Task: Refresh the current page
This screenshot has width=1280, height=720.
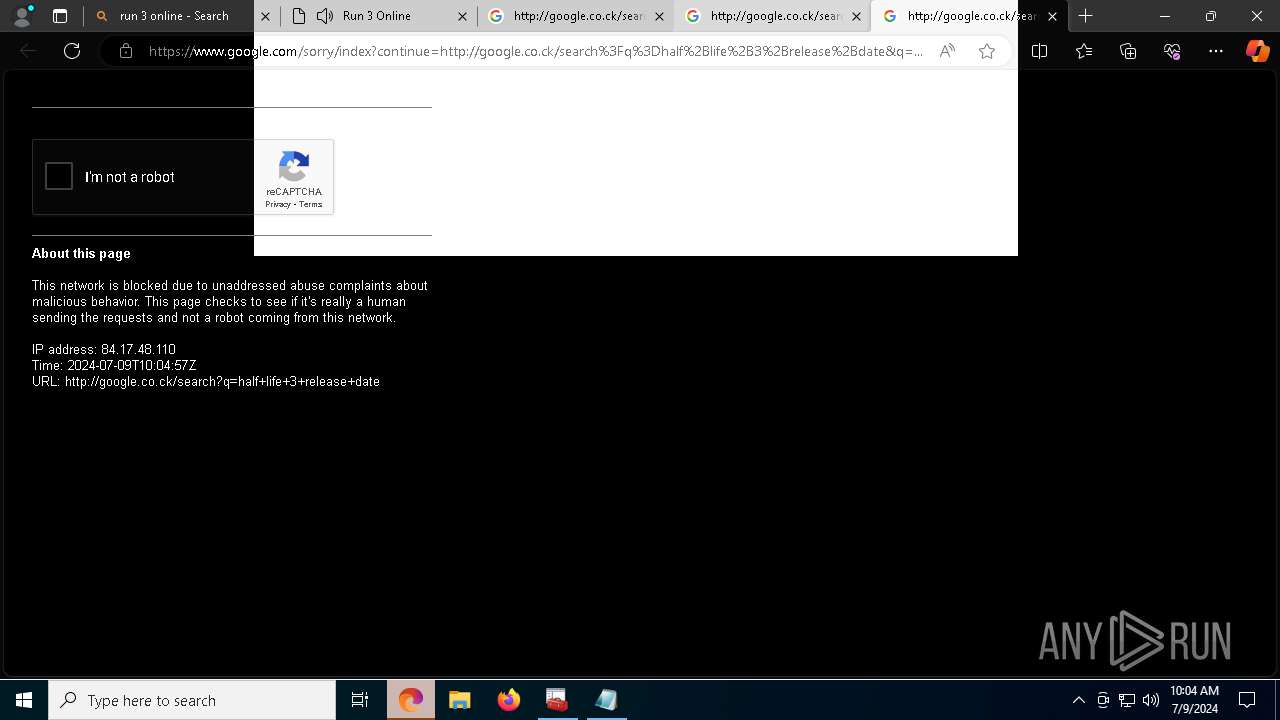Action: click(x=72, y=51)
